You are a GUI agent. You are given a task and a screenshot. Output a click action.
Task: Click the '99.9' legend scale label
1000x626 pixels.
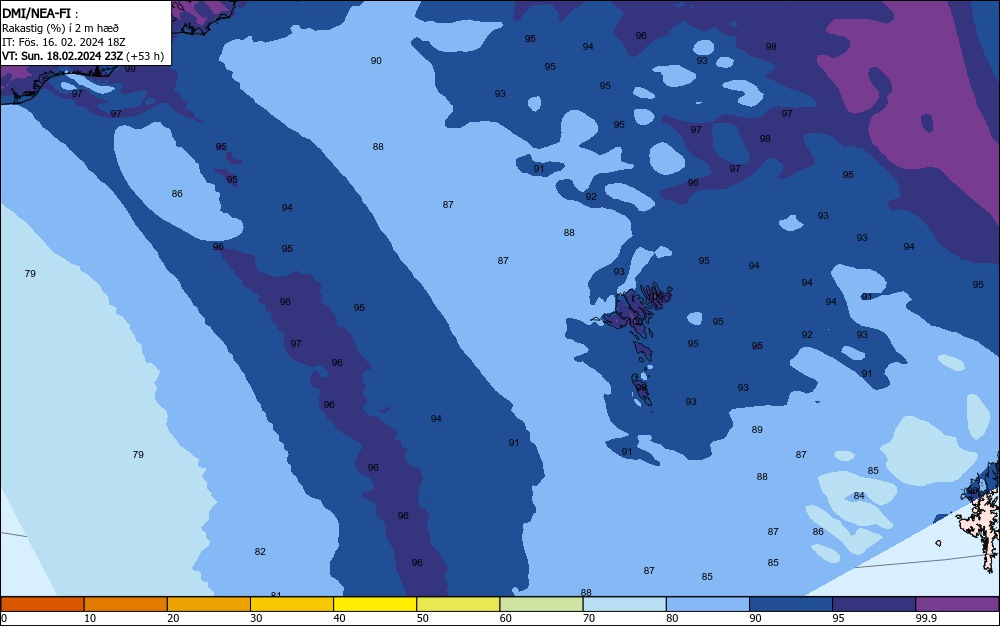click(925, 618)
